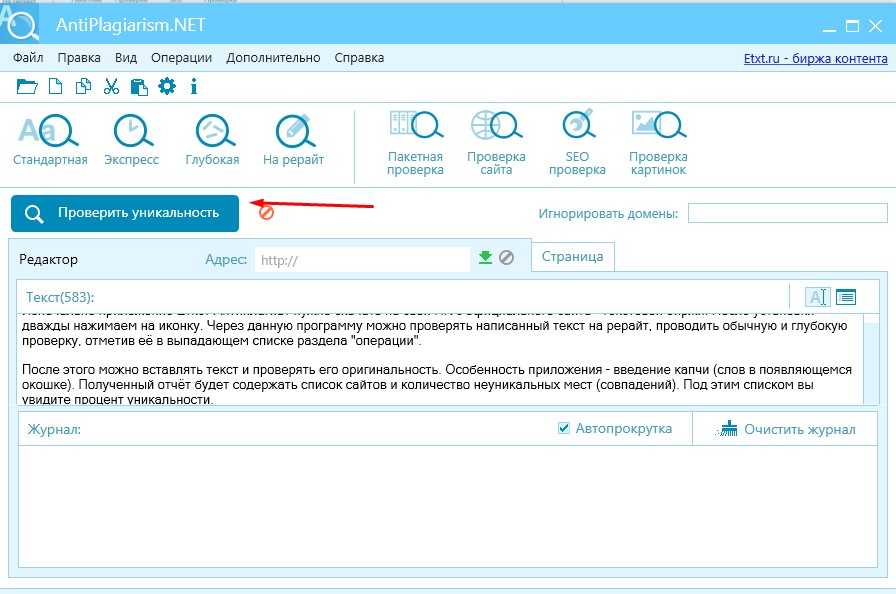The image size is (896, 594).
Task: Open the Операции menu
Action: pyautogui.click(x=181, y=58)
